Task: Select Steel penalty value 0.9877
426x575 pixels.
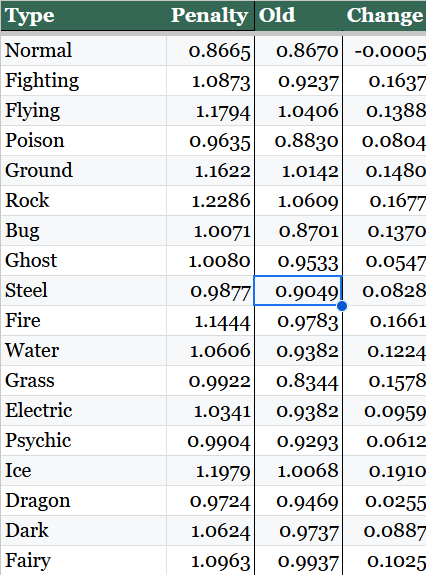Action: point(210,290)
